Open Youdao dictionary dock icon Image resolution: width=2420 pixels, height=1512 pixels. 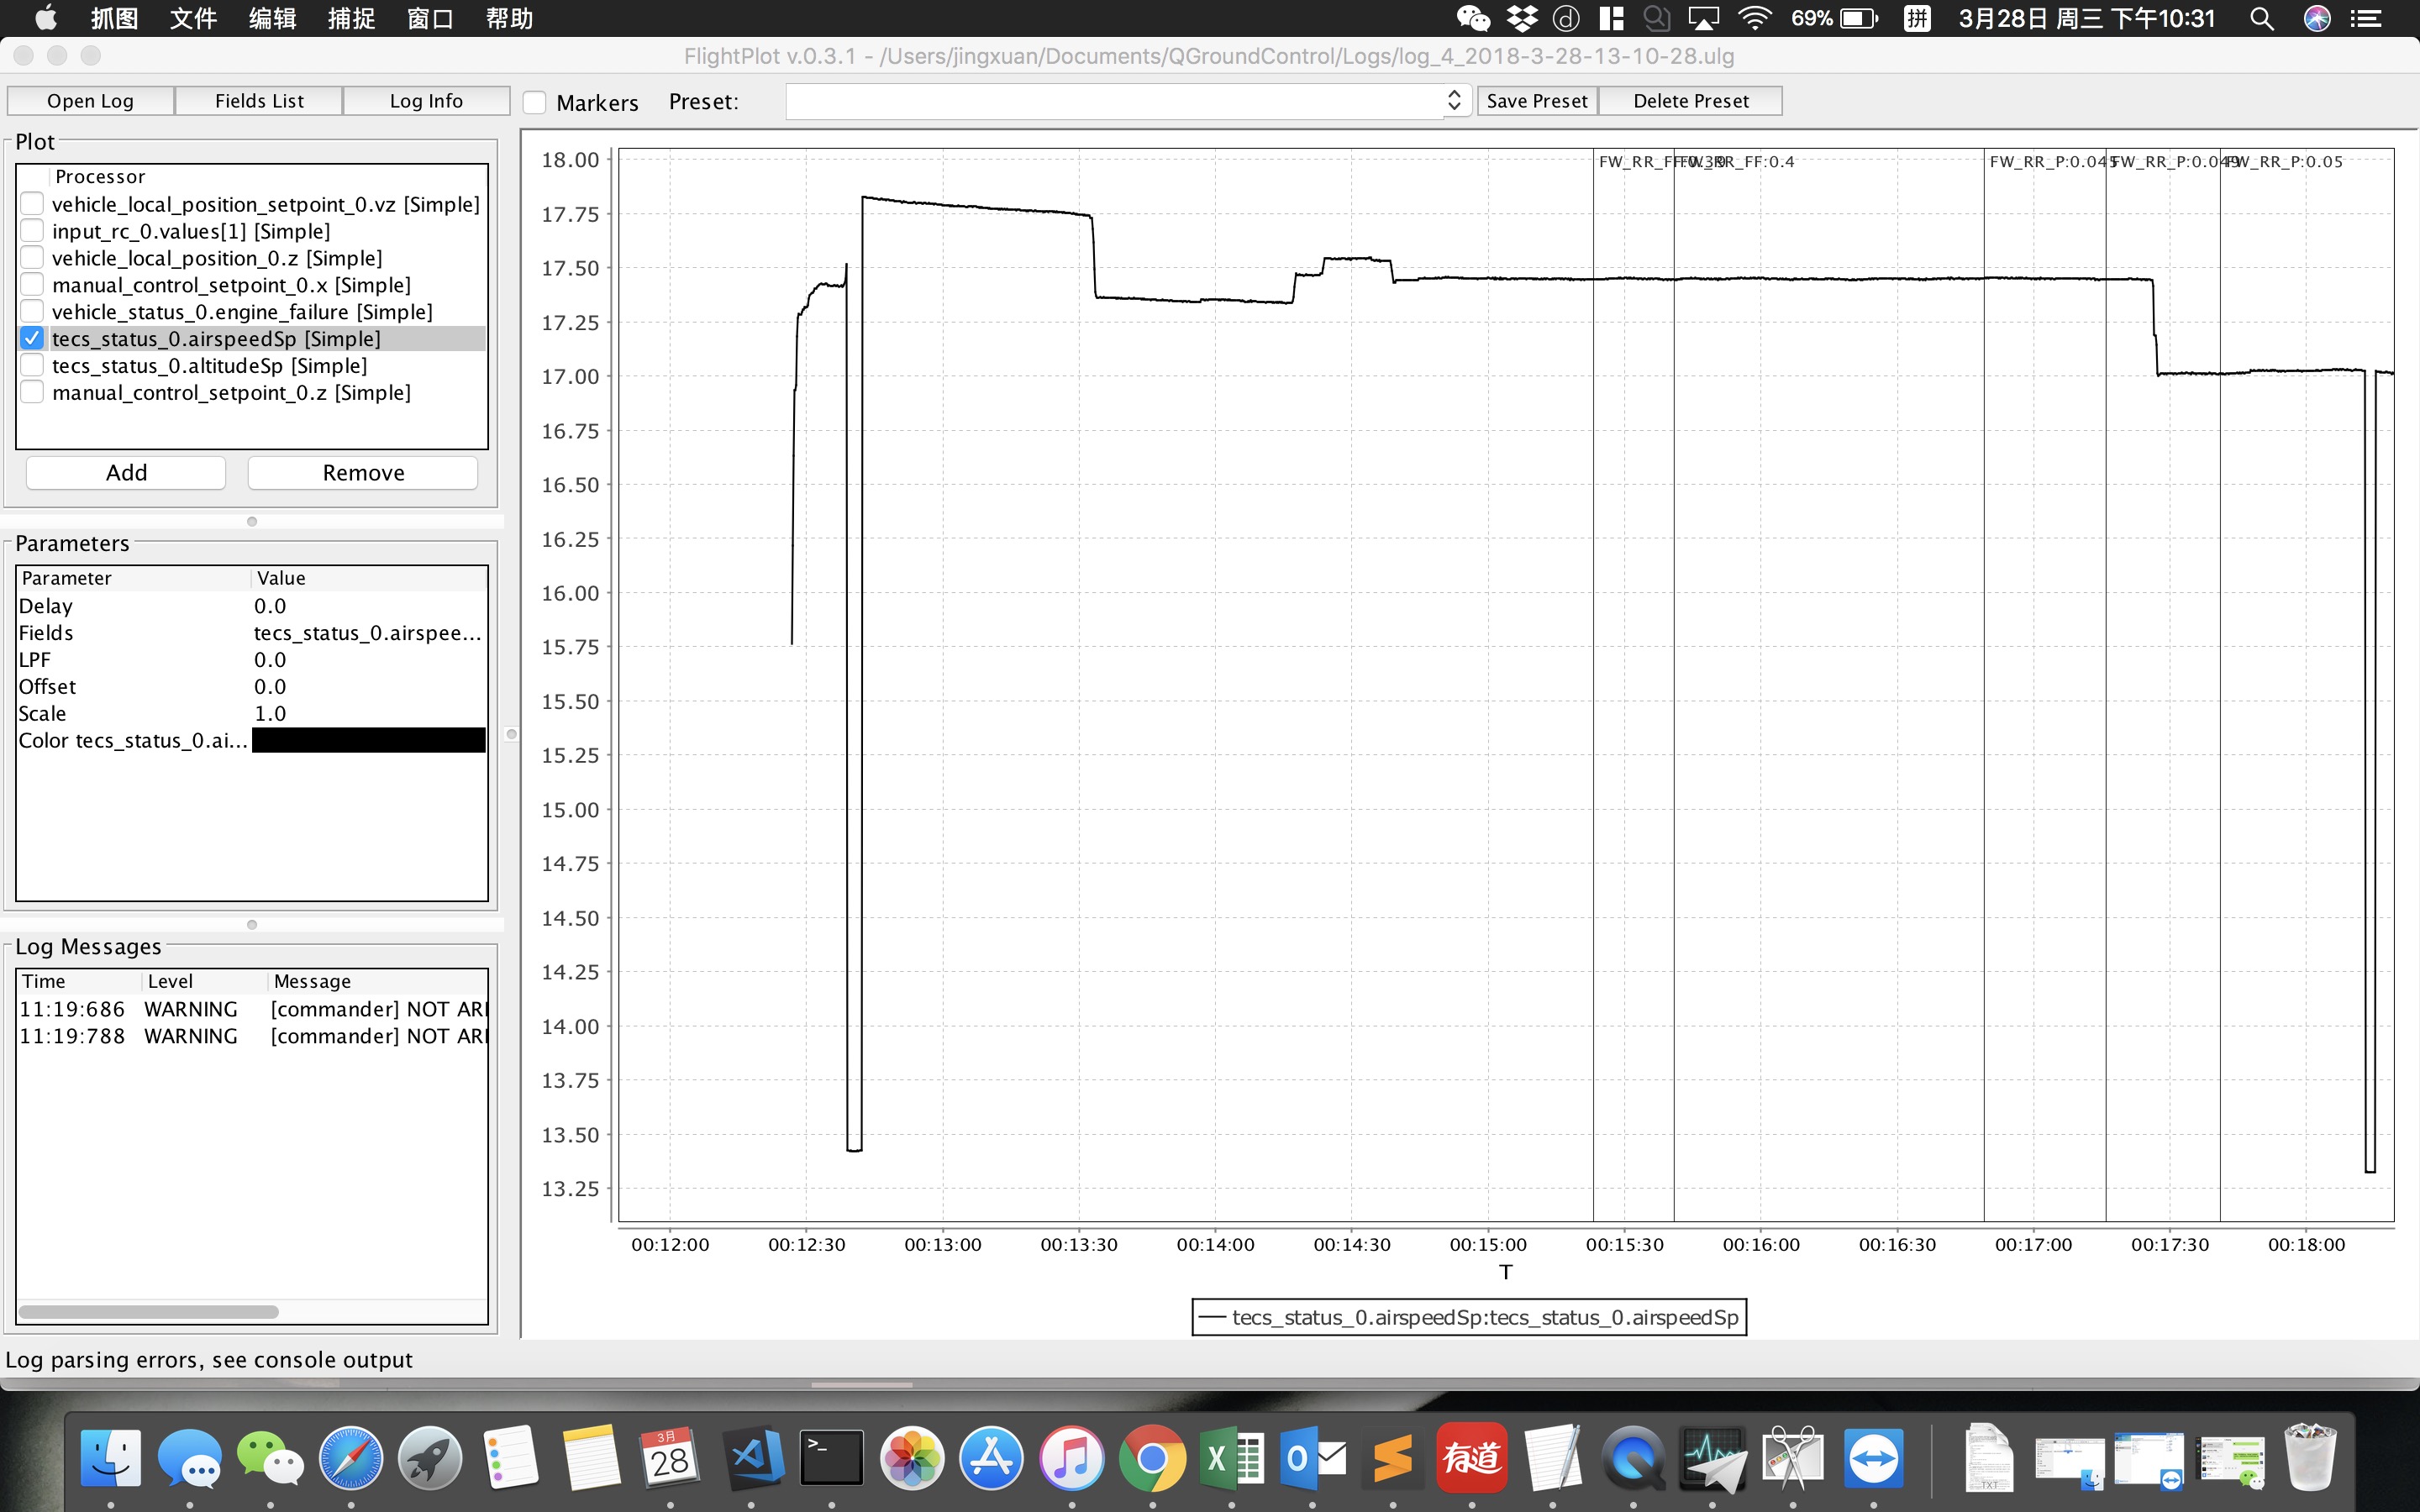1472,1458
